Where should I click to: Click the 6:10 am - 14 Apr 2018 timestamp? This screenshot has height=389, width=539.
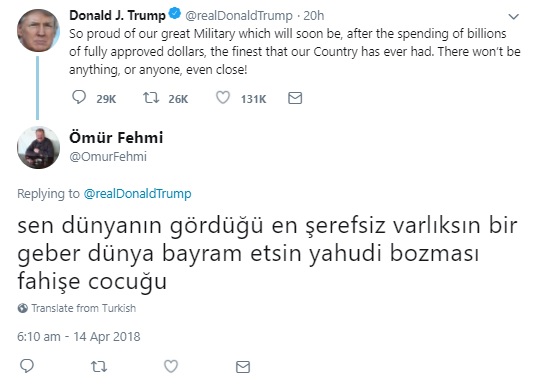(79, 336)
